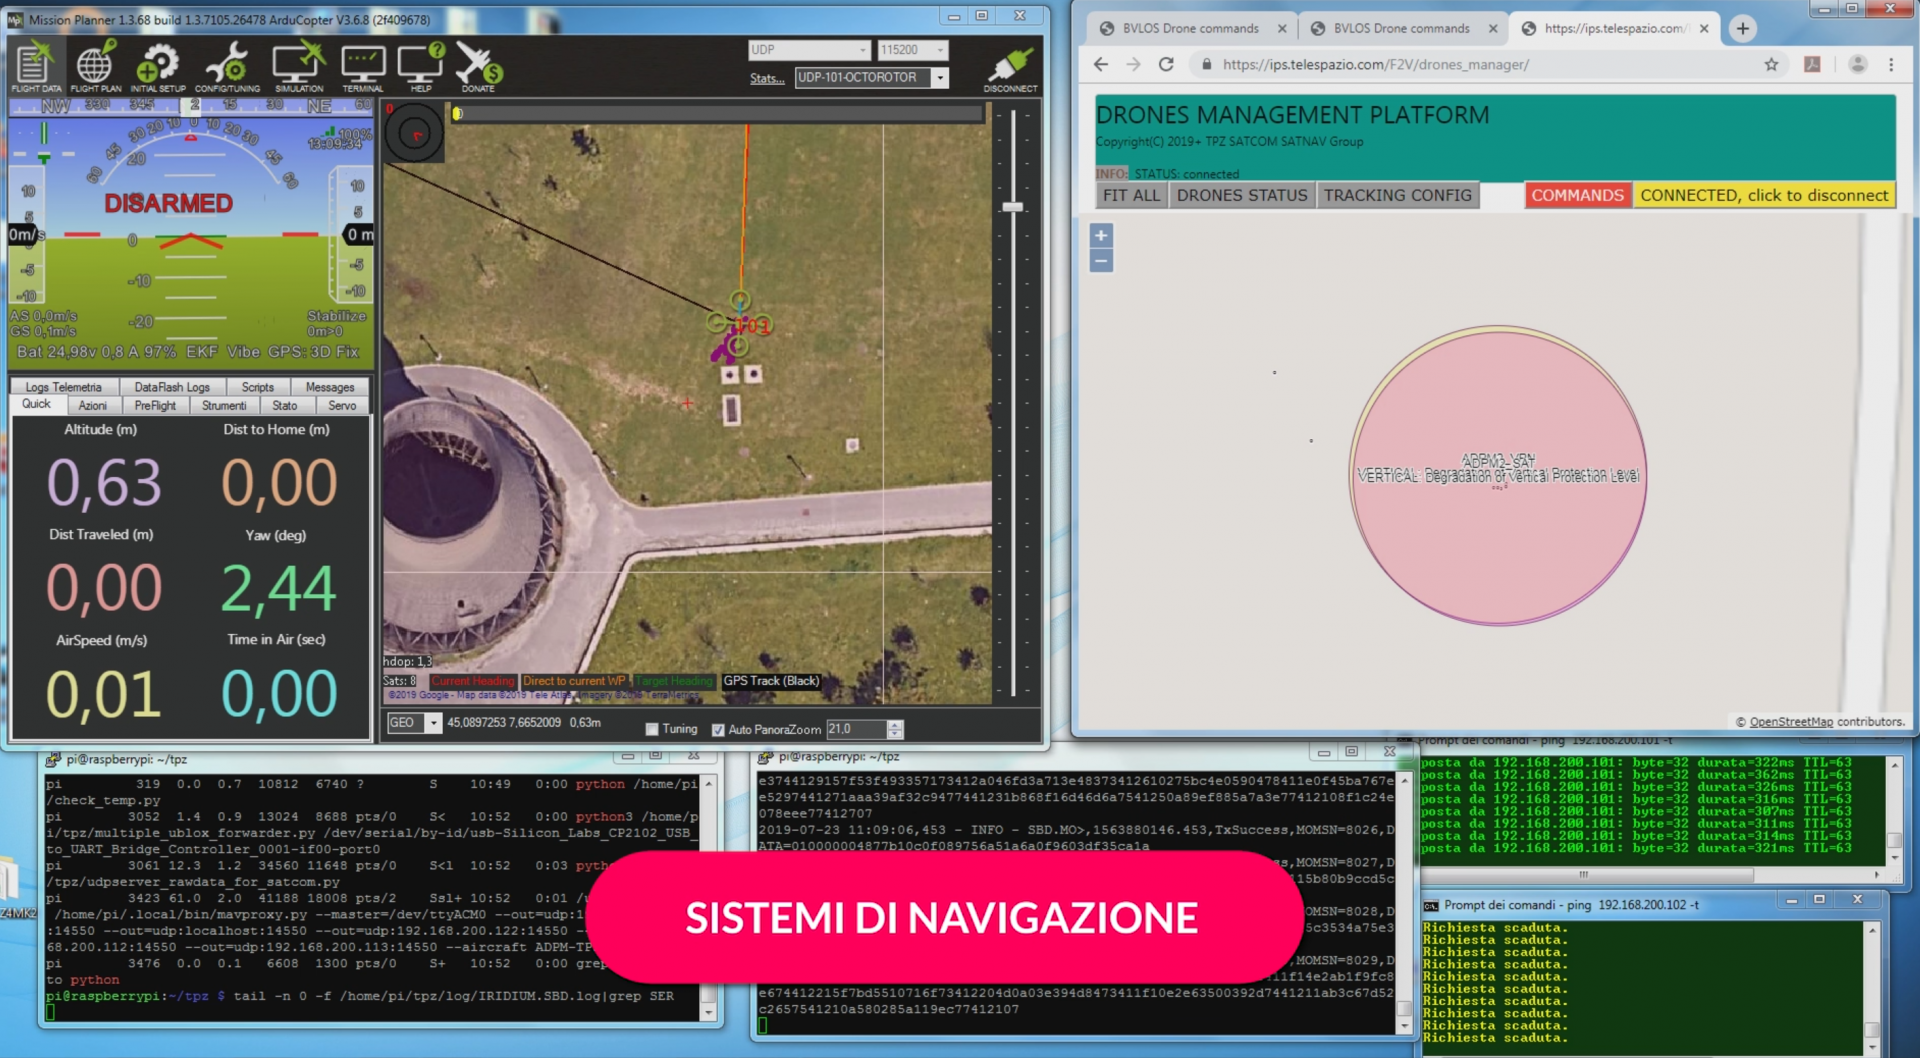Click the Yaw quick value 2,44
The width and height of the screenshot is (1920, 1058).
pos(278,588)
